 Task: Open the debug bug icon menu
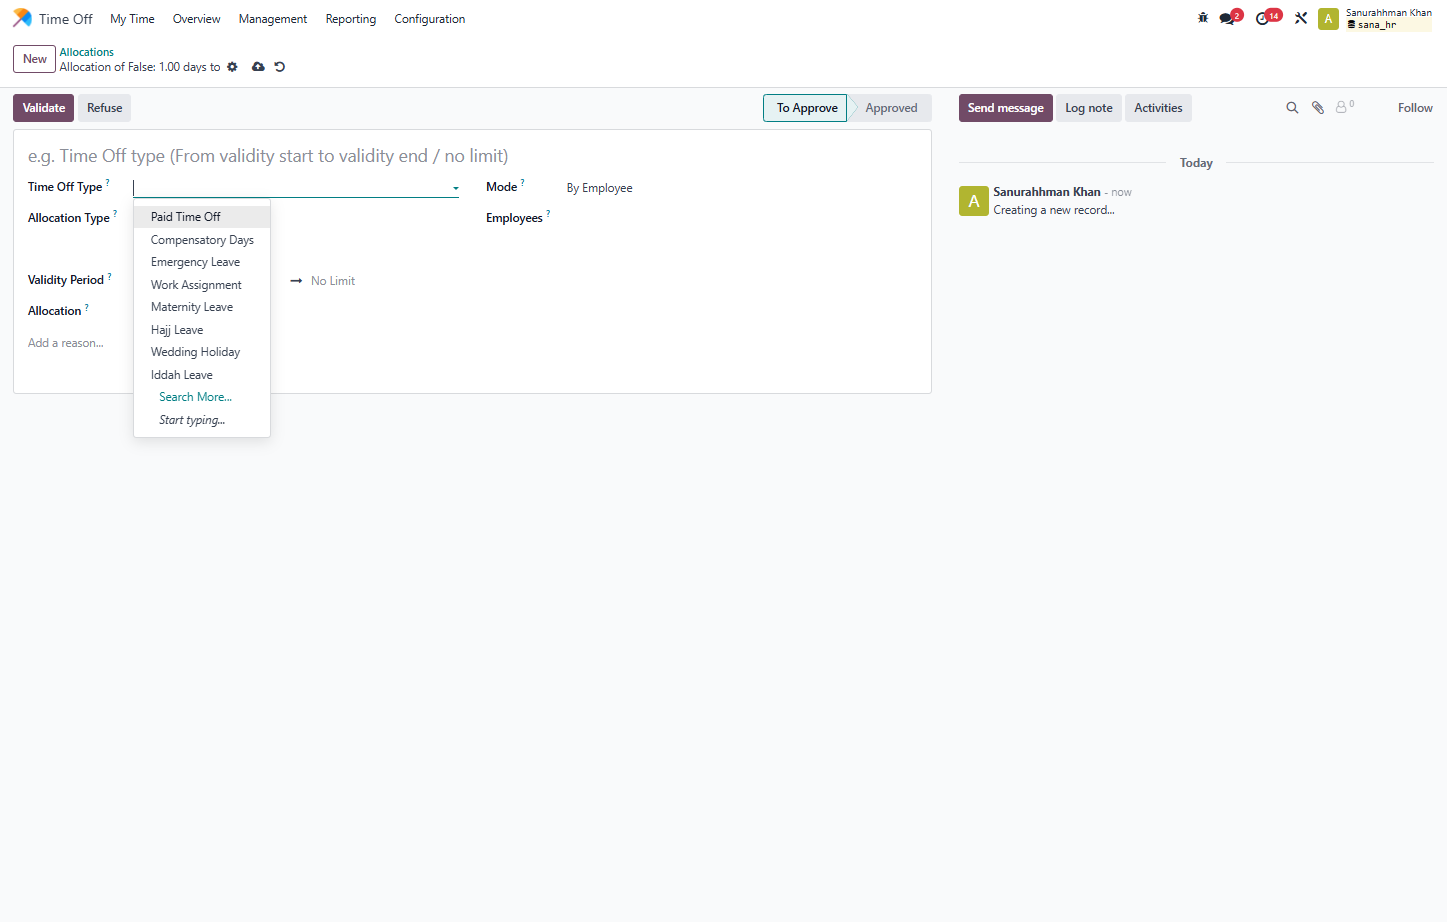[1203, 18]
